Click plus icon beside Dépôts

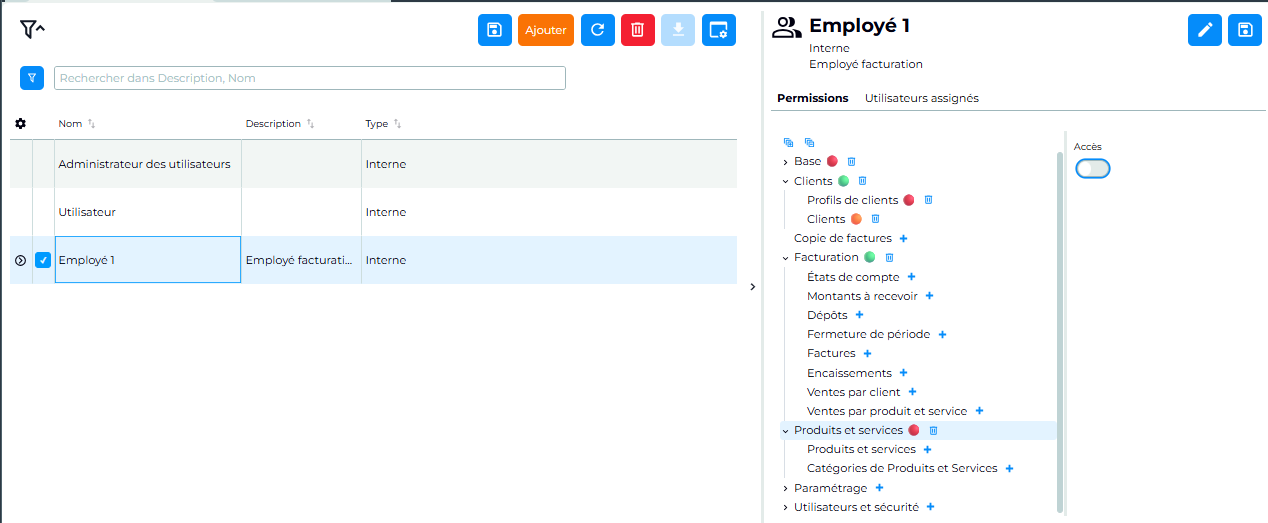859,315
